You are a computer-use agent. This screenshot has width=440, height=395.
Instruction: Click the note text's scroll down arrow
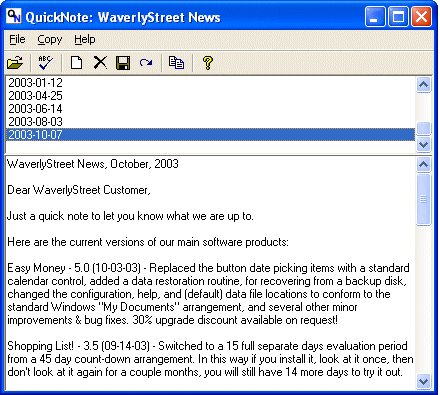click(x=423, y=381)
